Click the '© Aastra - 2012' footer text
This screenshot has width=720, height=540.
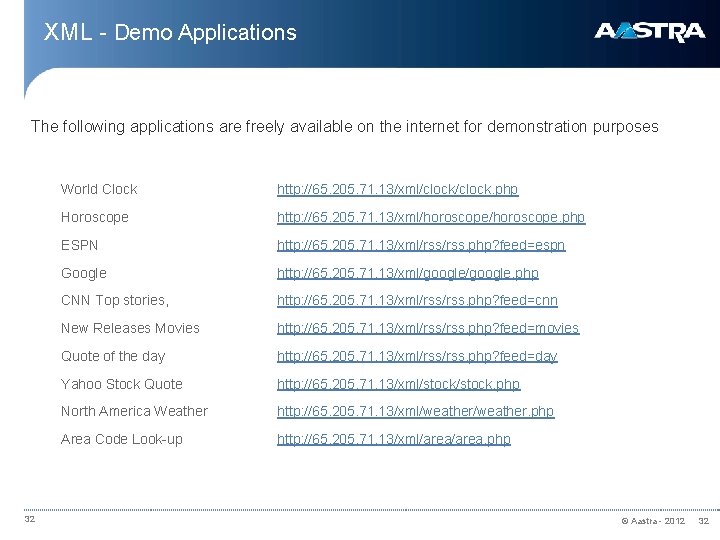coord(653,521)
